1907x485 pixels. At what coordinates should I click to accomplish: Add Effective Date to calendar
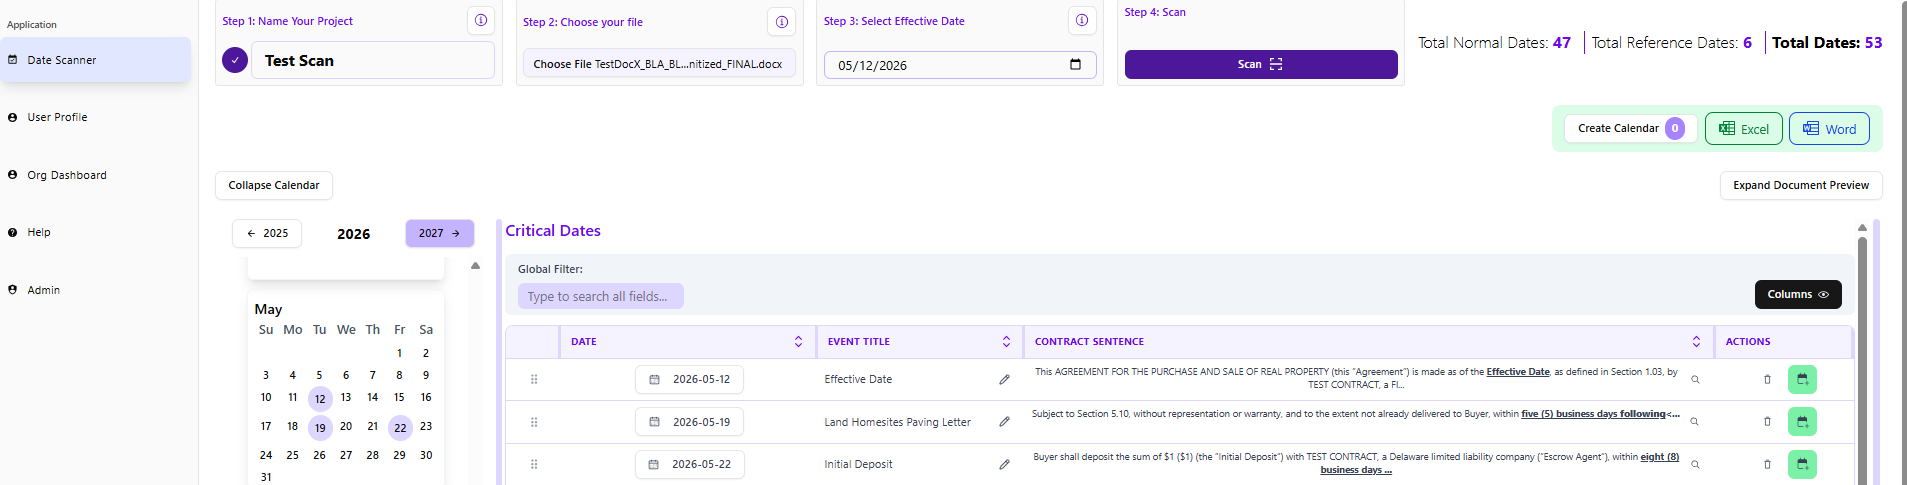pyautogui.click(x=1802, y=380)
